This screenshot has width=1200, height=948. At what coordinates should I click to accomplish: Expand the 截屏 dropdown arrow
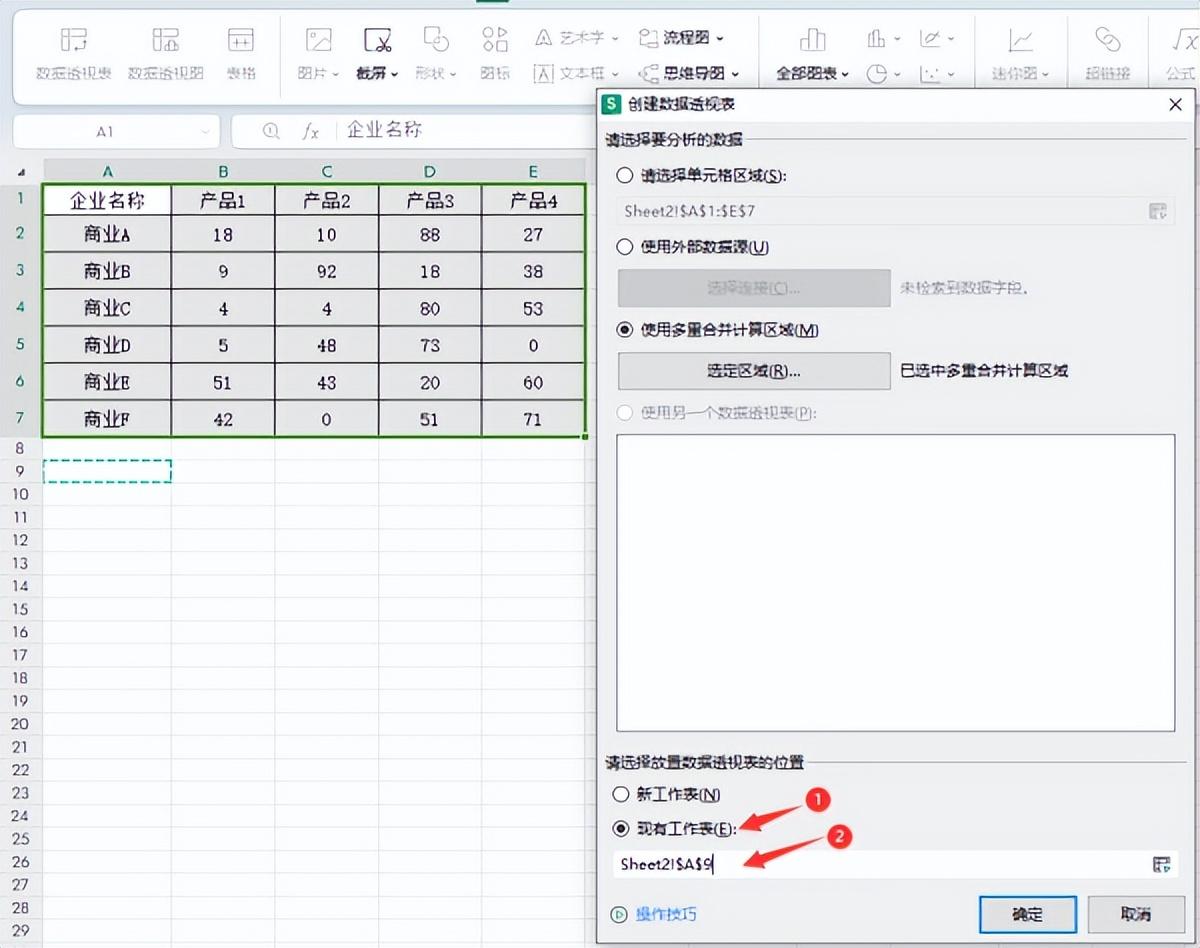[x=395, y=74]
